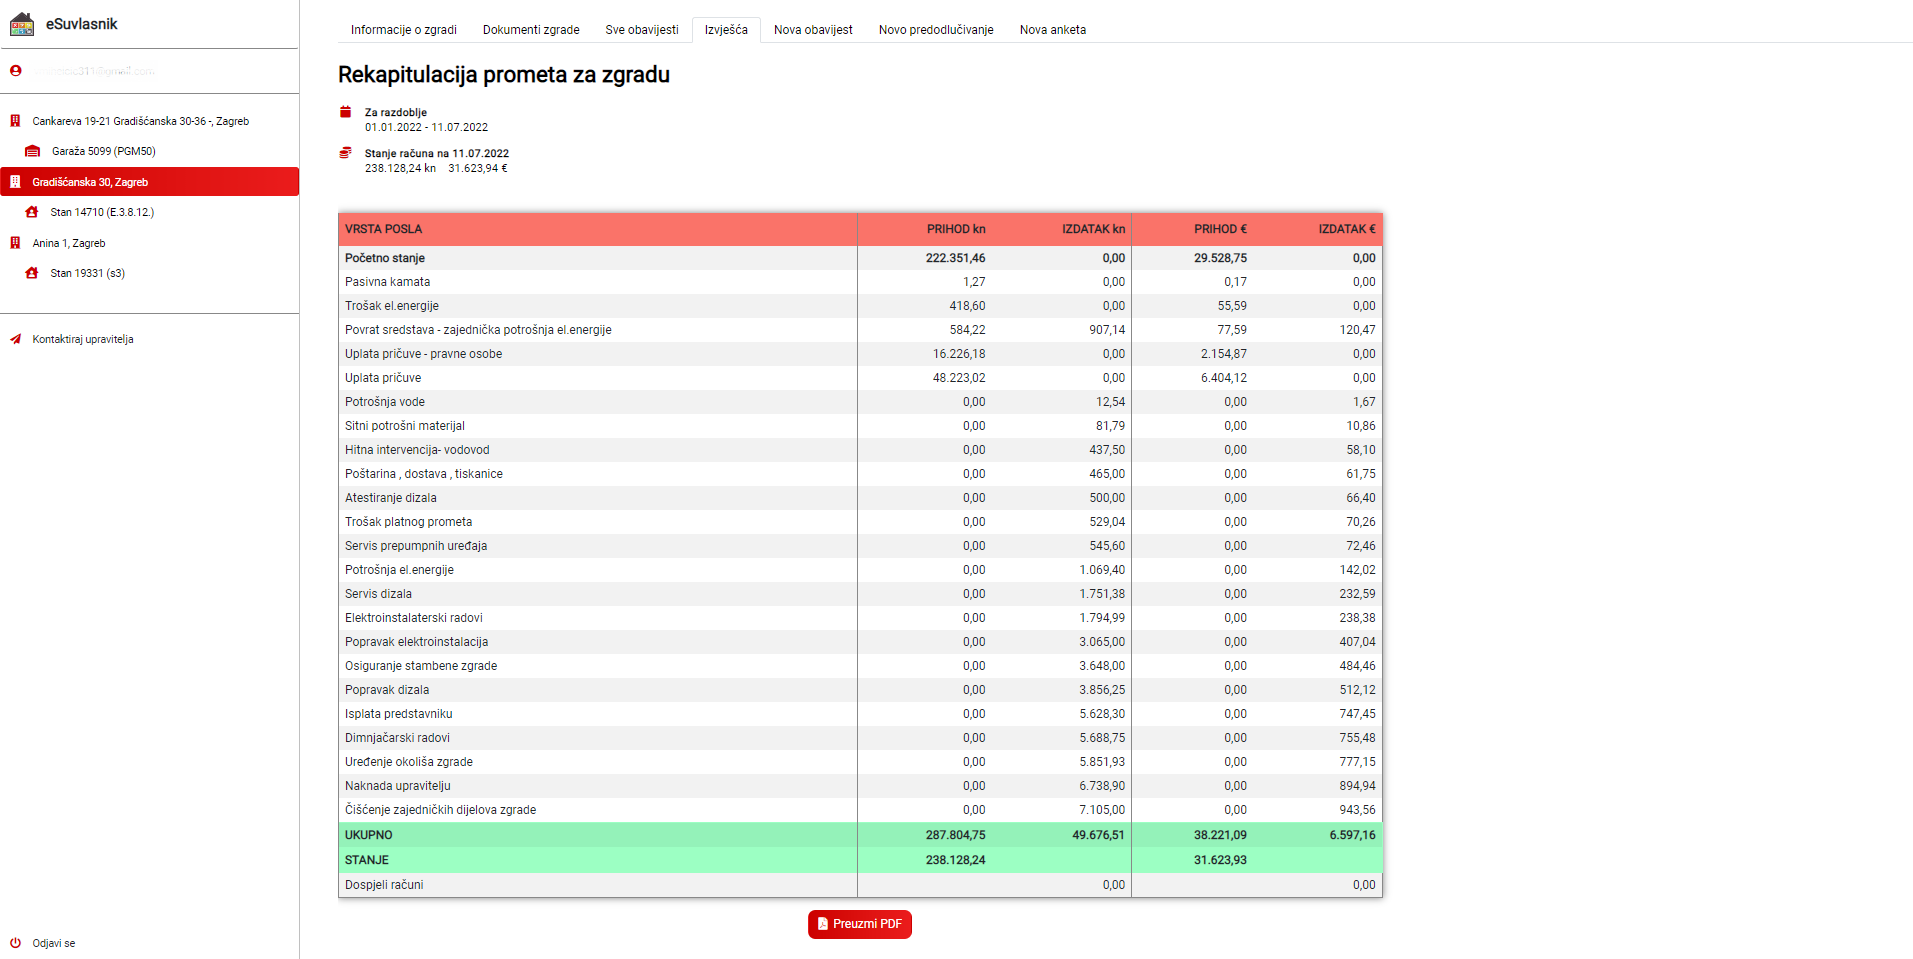
Task: Click the coins icon by Stanje računa
Action: click(x=346, y=153)
